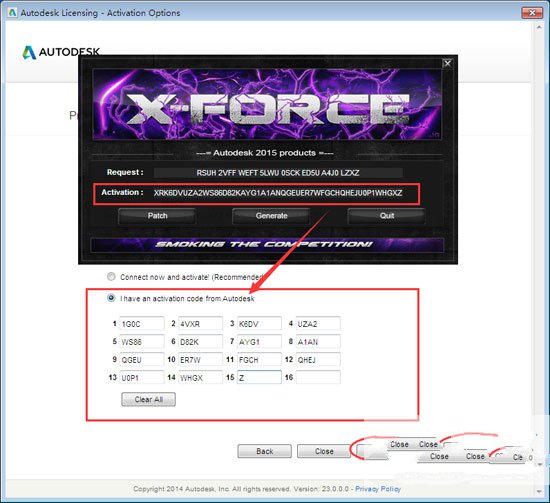This screenshot has height=503, width=550.
Task: Click the Quit button in X-Force
Action: 387,216
